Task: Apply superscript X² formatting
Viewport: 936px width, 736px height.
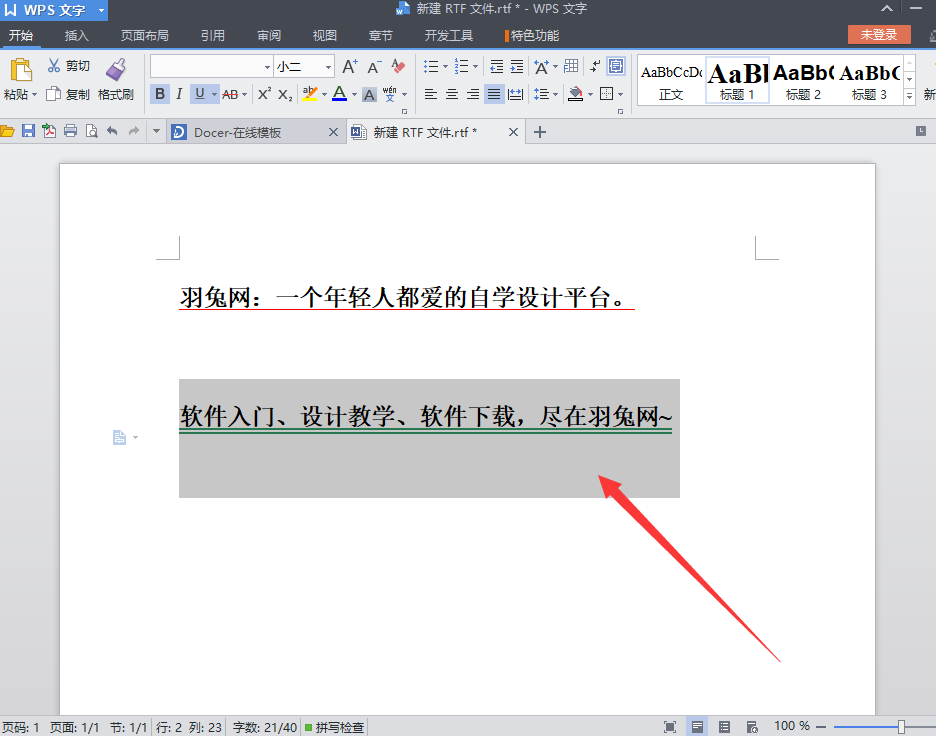Action: click(x=264, y=94)
